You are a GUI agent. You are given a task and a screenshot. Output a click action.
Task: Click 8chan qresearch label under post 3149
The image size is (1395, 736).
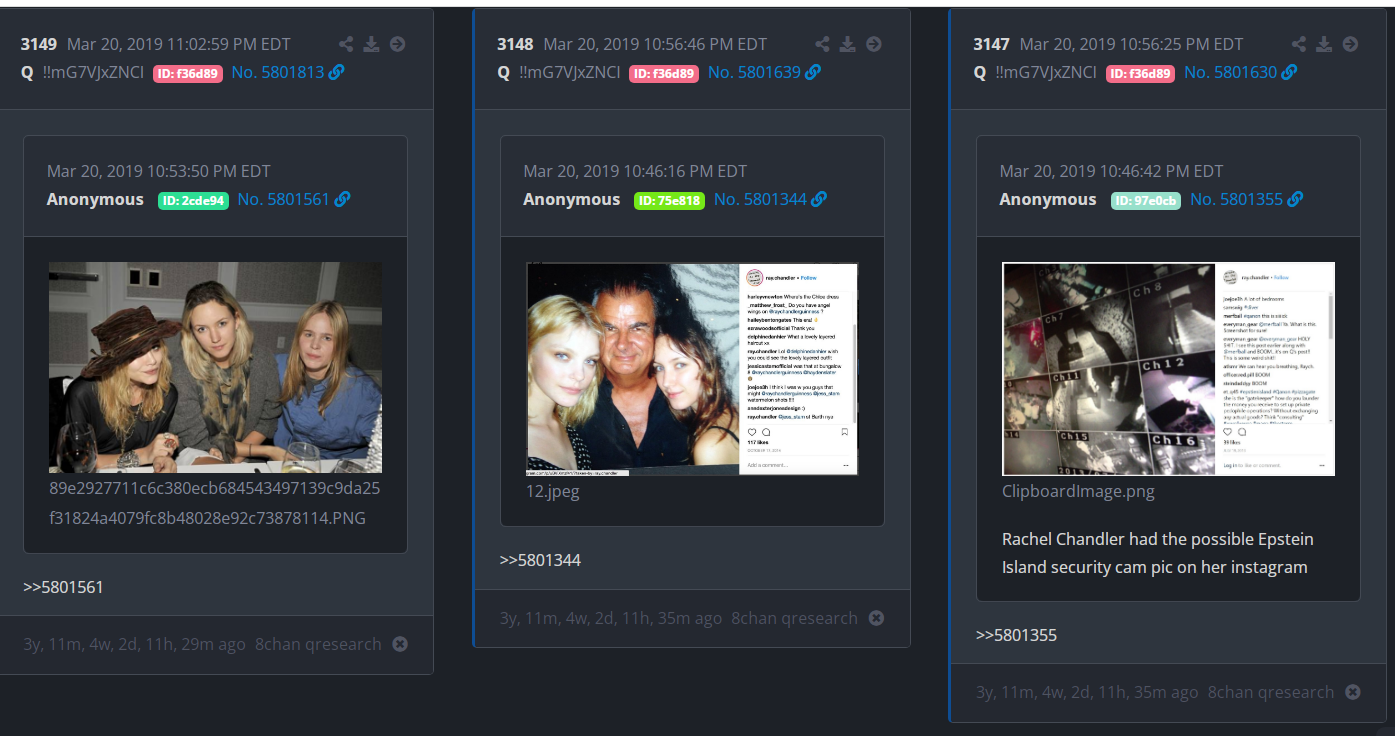pyautogui.click(x=318, y=644)
